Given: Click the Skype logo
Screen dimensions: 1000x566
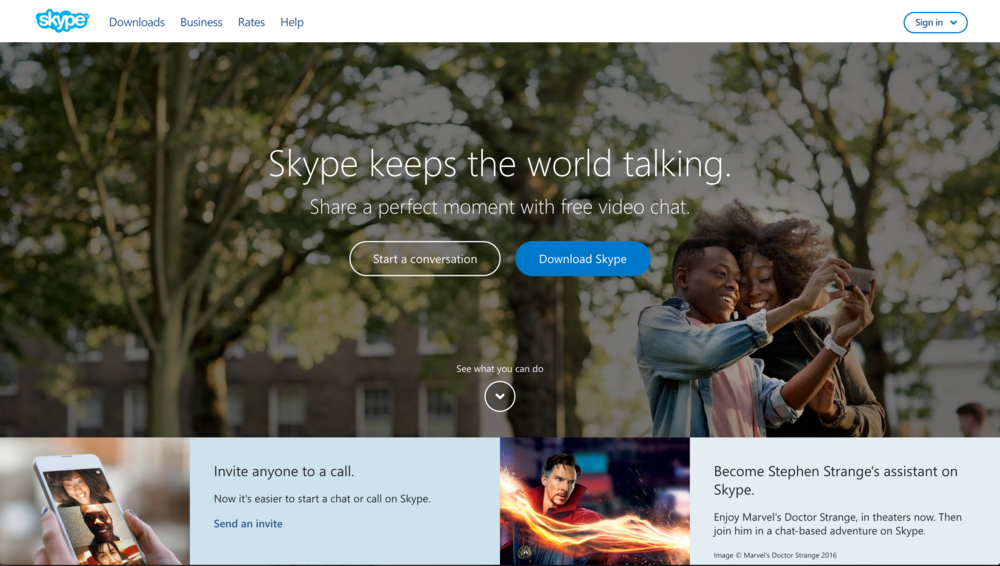Looking at the screenshot, I should (x=62, y=21).
